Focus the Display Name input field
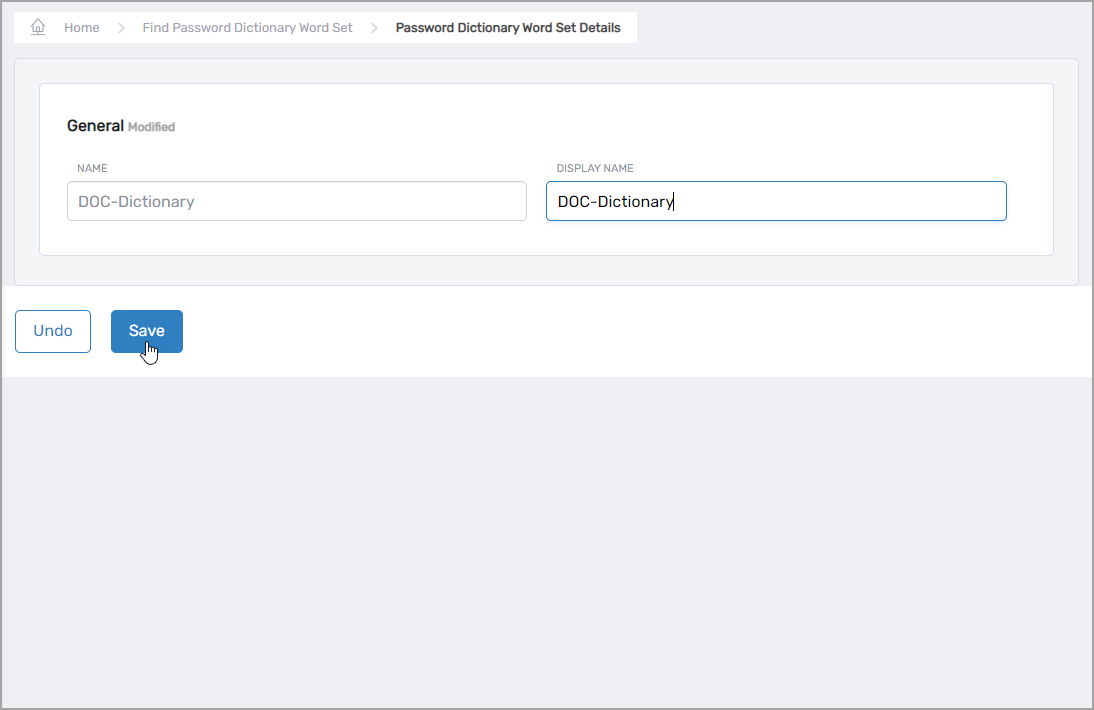This screenshot has height=710, width=1094. [850, 201]
